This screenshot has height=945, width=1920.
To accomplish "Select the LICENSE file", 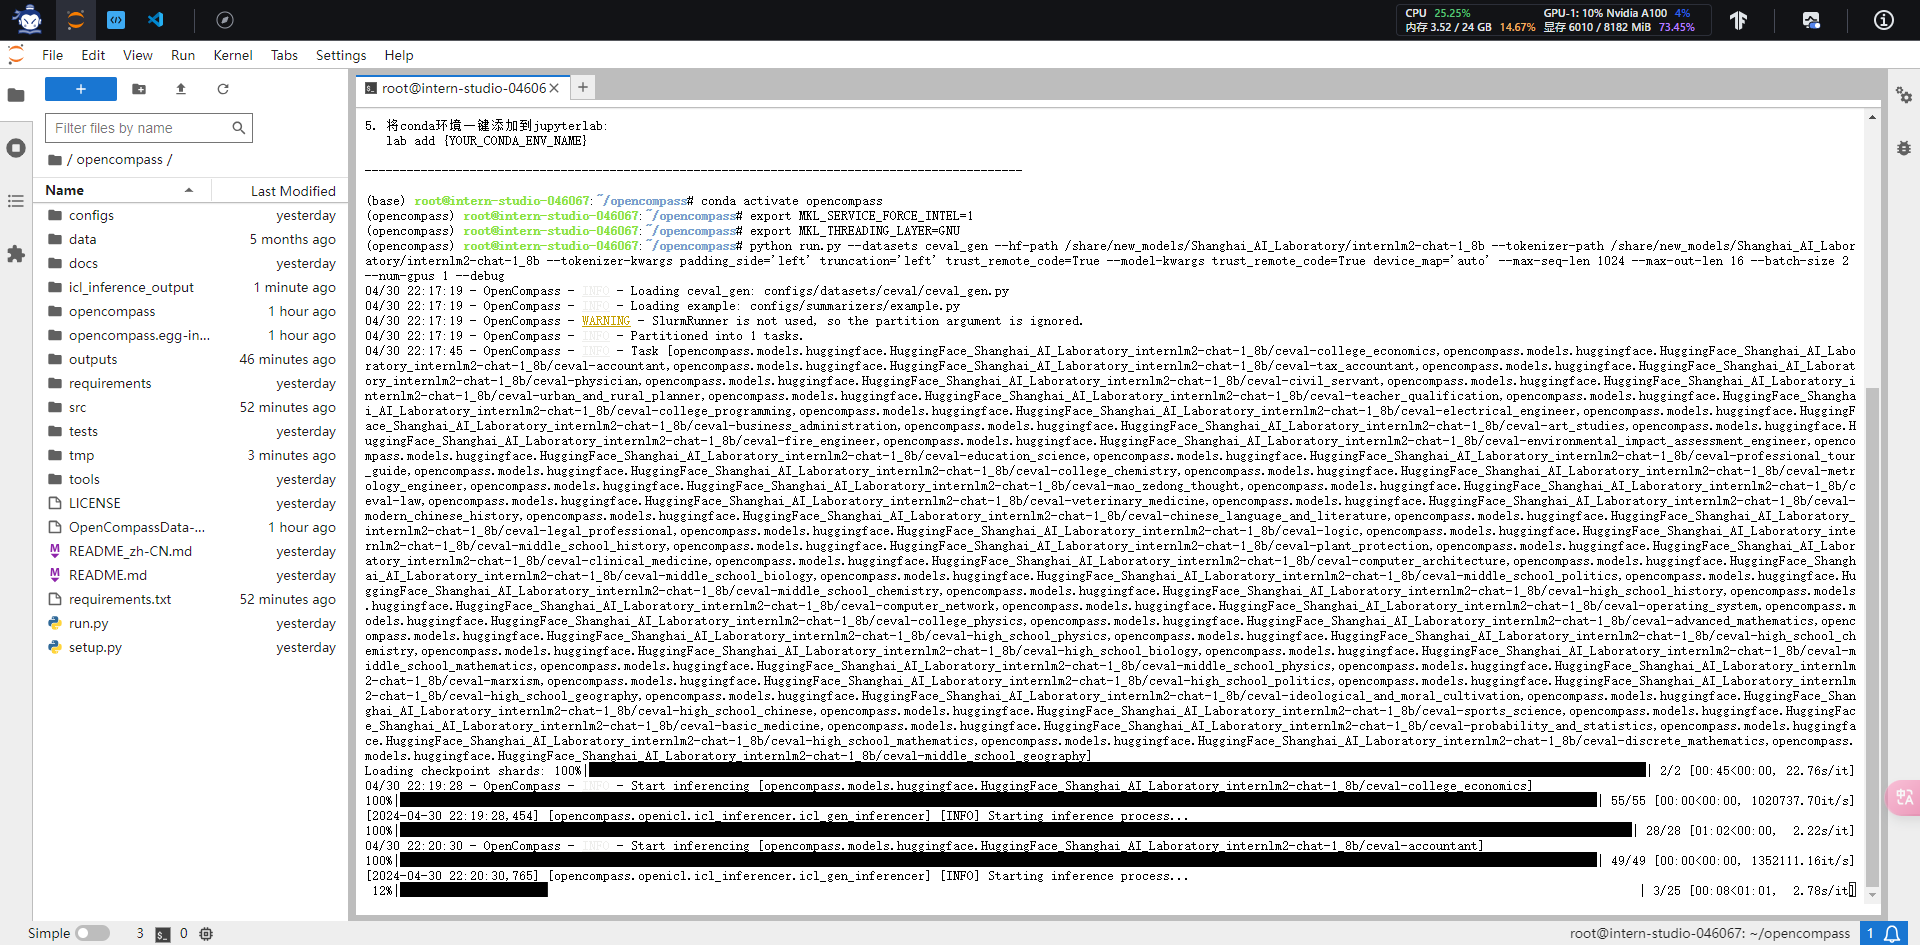I will point(192,503).
